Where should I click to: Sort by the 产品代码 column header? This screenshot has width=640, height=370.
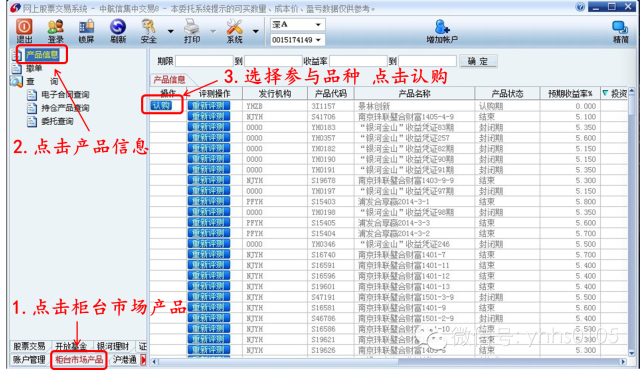pyautogui.click(x=331, y=93)
